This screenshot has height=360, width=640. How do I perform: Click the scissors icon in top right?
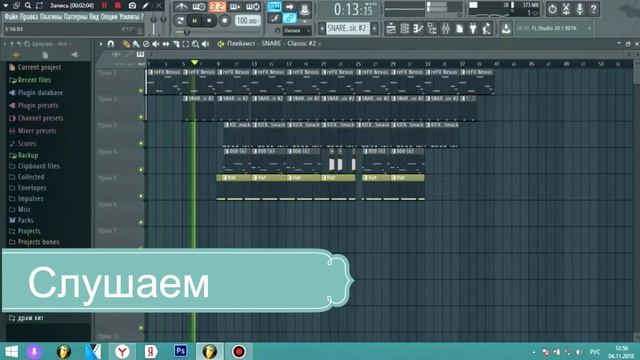click(x=566, y=9)
